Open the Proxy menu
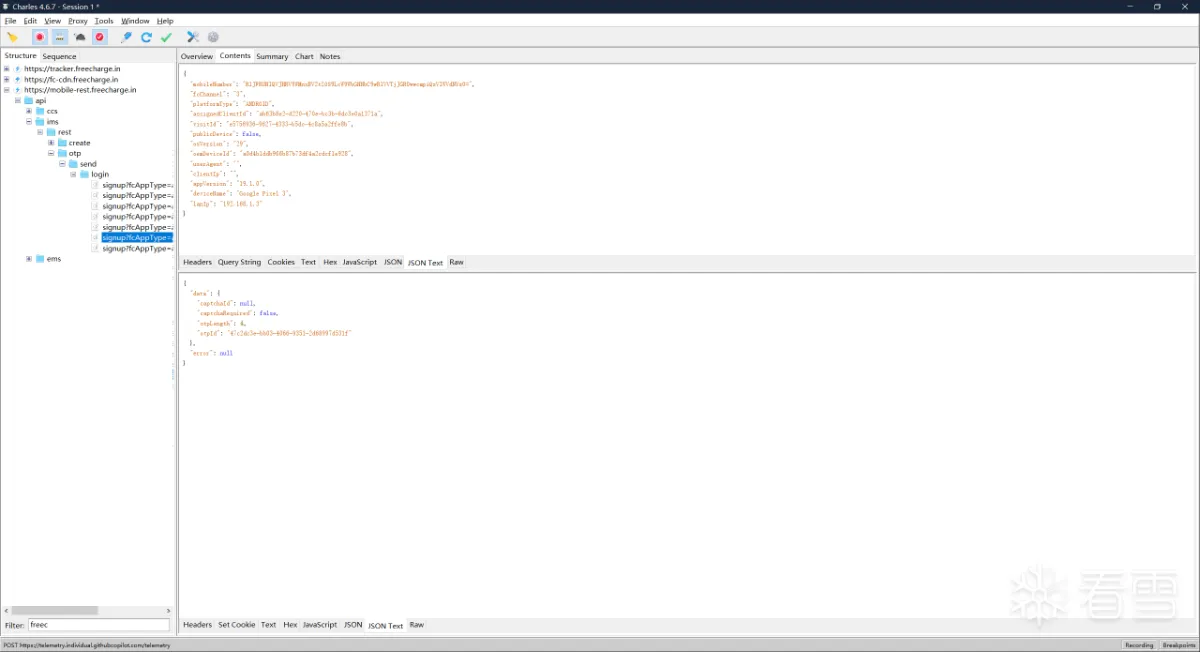 [77, 21]
